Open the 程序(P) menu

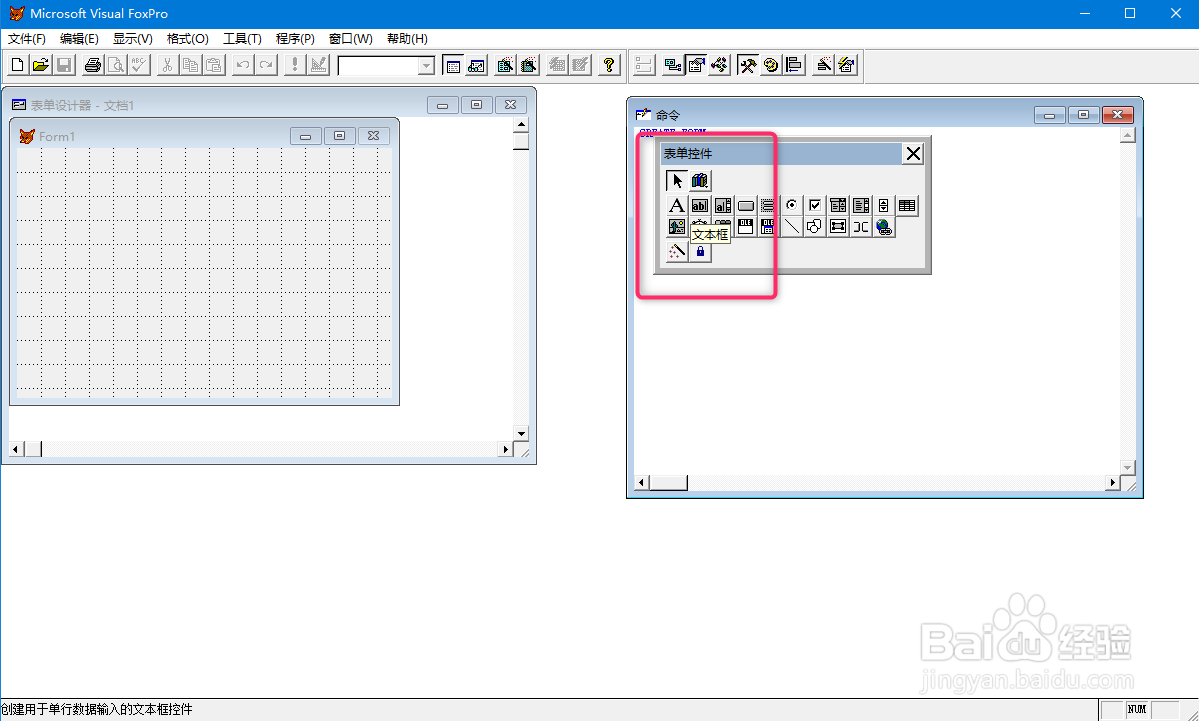point(295,38)
